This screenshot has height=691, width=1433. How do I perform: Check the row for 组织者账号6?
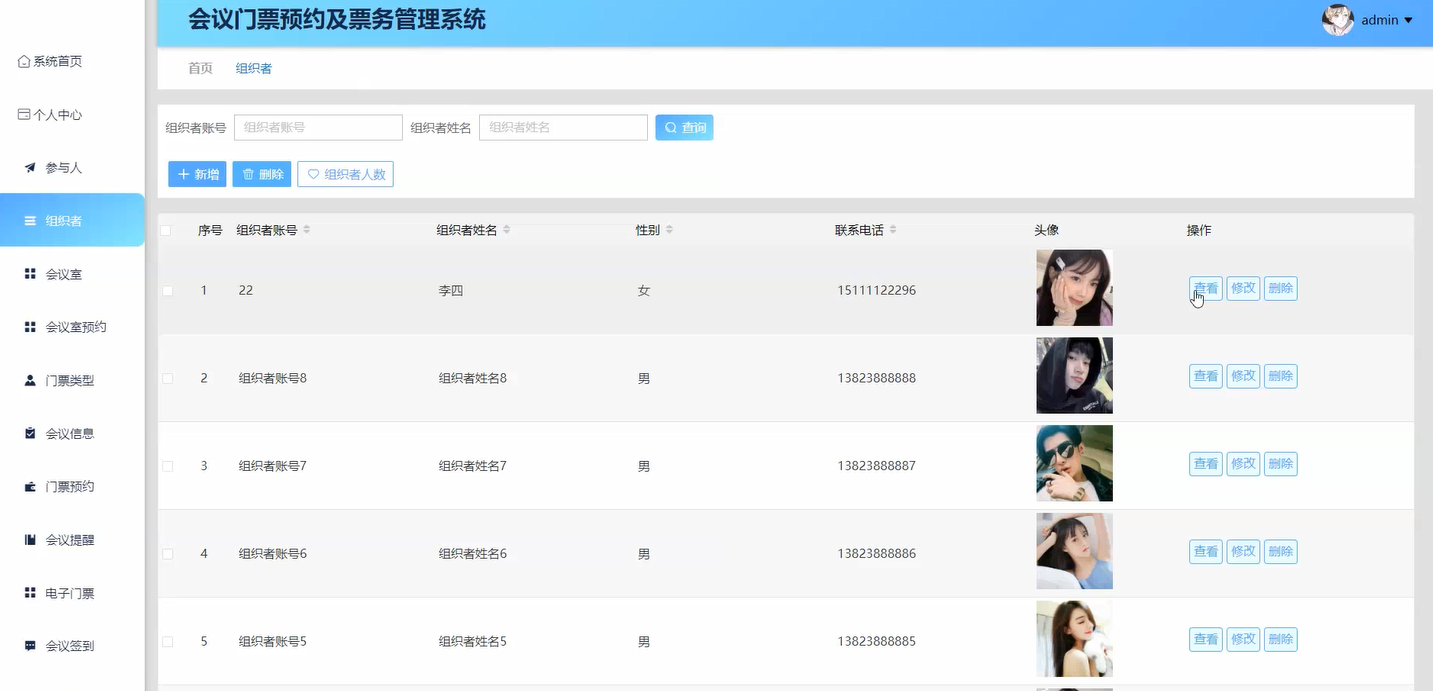pyautogui.click(x=167, y=554)
